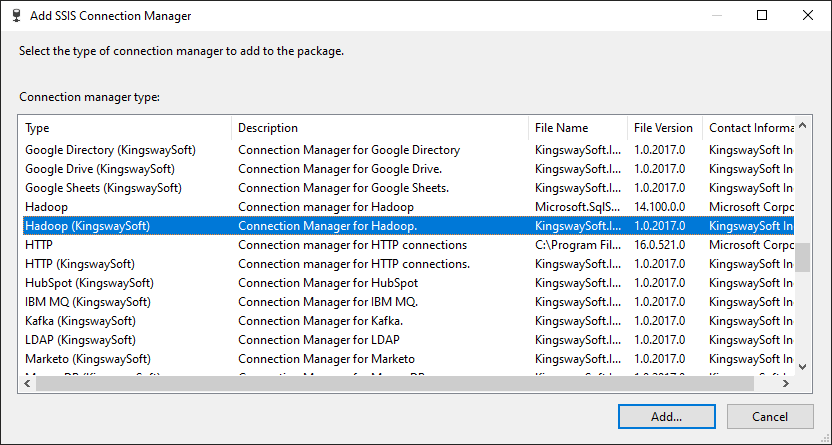832x445 pixels.
Task: Click the Add... button
Action: [x=666, y=417]
